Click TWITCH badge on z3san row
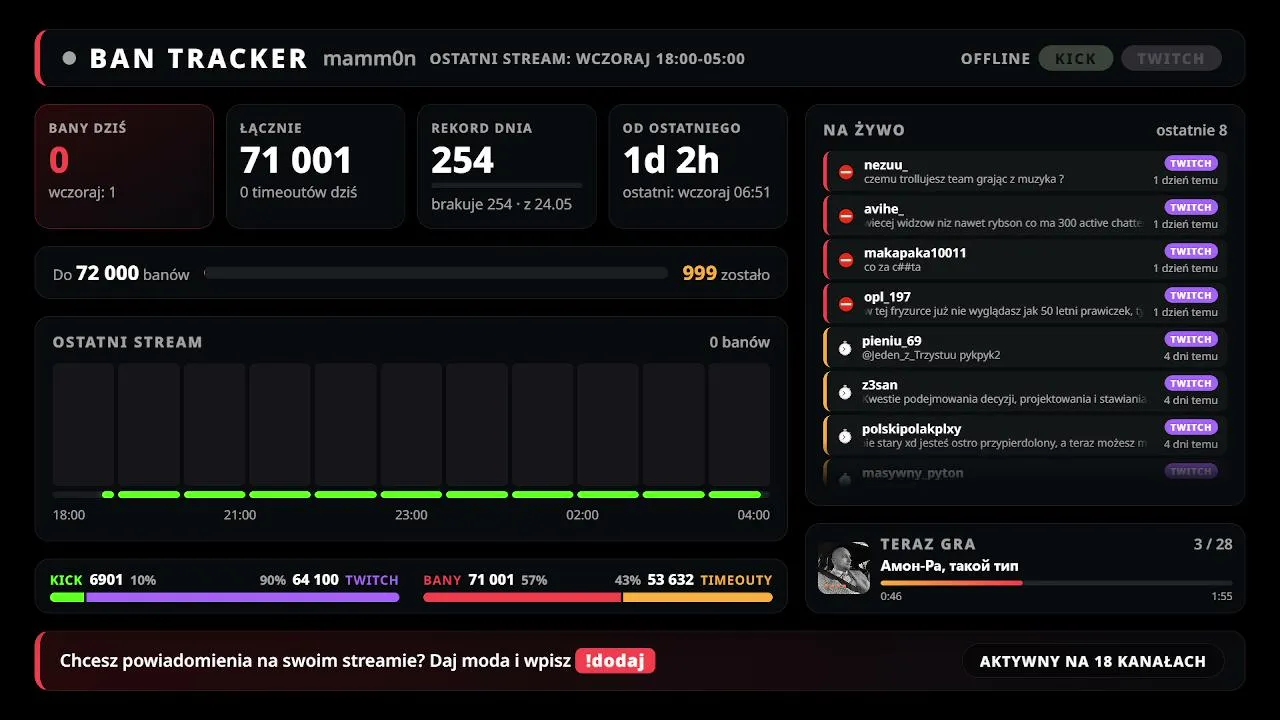Viewport: 1280px width, 720px height. [x=1191, y=383]
